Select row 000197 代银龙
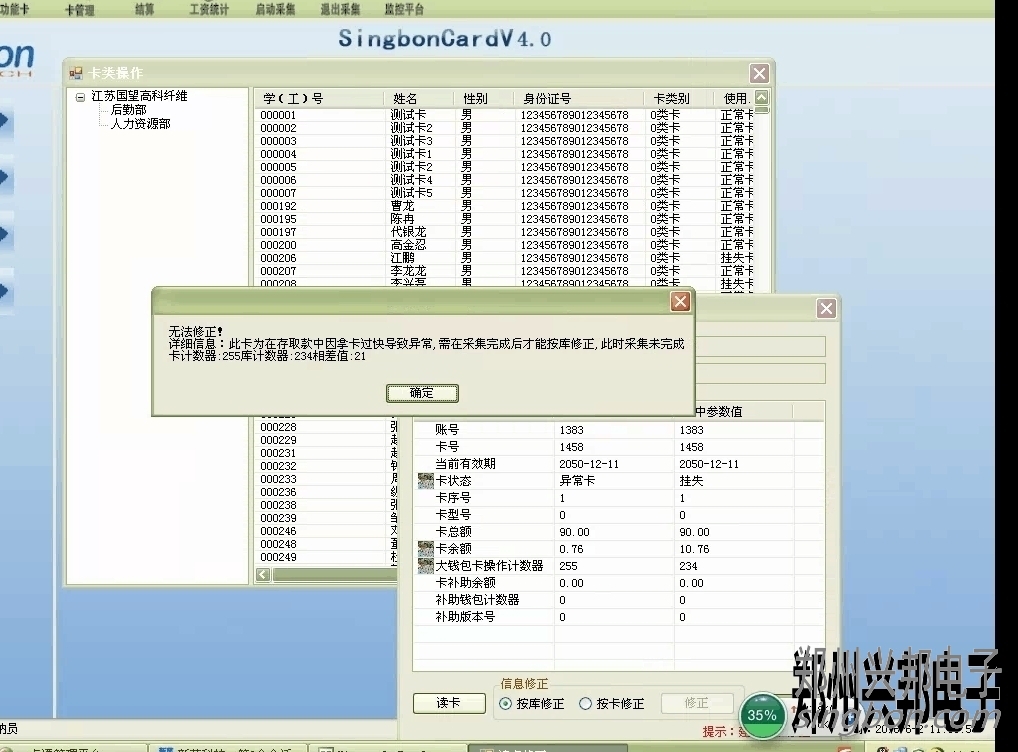The image size is (1018, 752). pos(506,232)
